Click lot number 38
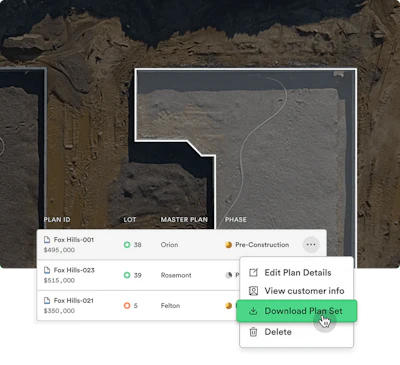This screenshot has width=400, height=365. pyautogui.click(x=138, y=245)
